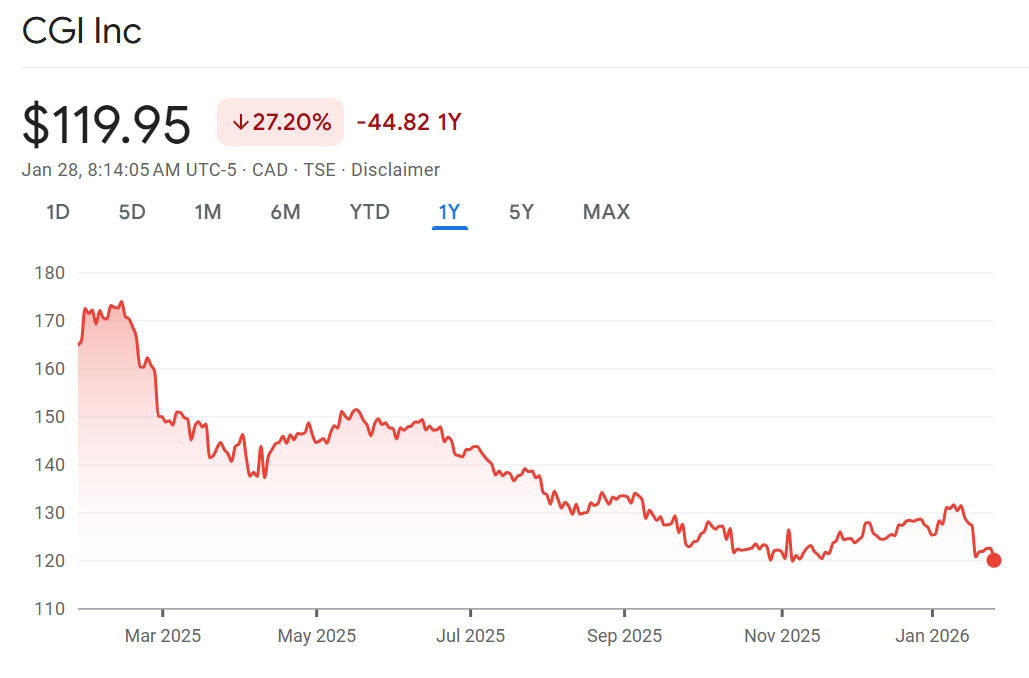Click the red endpoint dot on chart

pyautogui.click(x=993, y=560)
